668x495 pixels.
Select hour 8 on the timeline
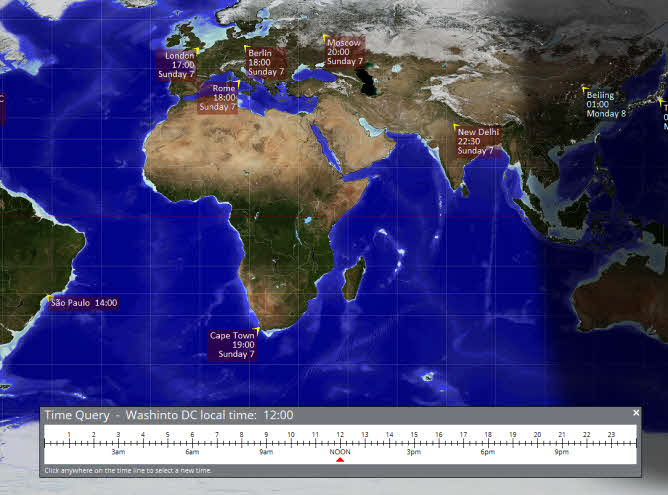click(242, 435)
